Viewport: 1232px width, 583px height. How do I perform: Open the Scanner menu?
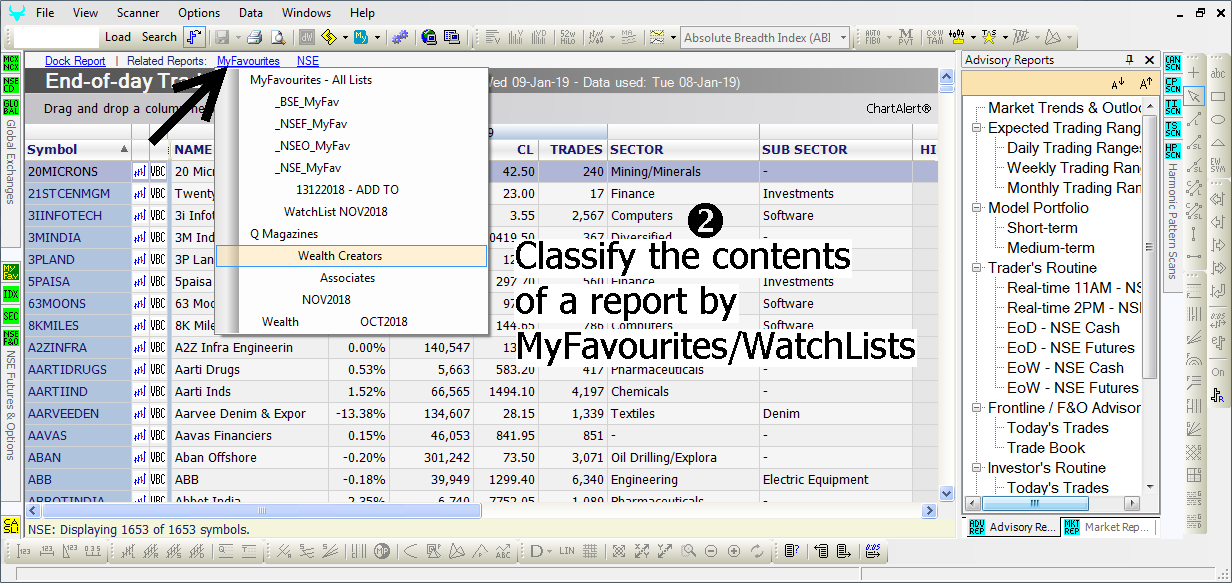[x=138, y=13]
